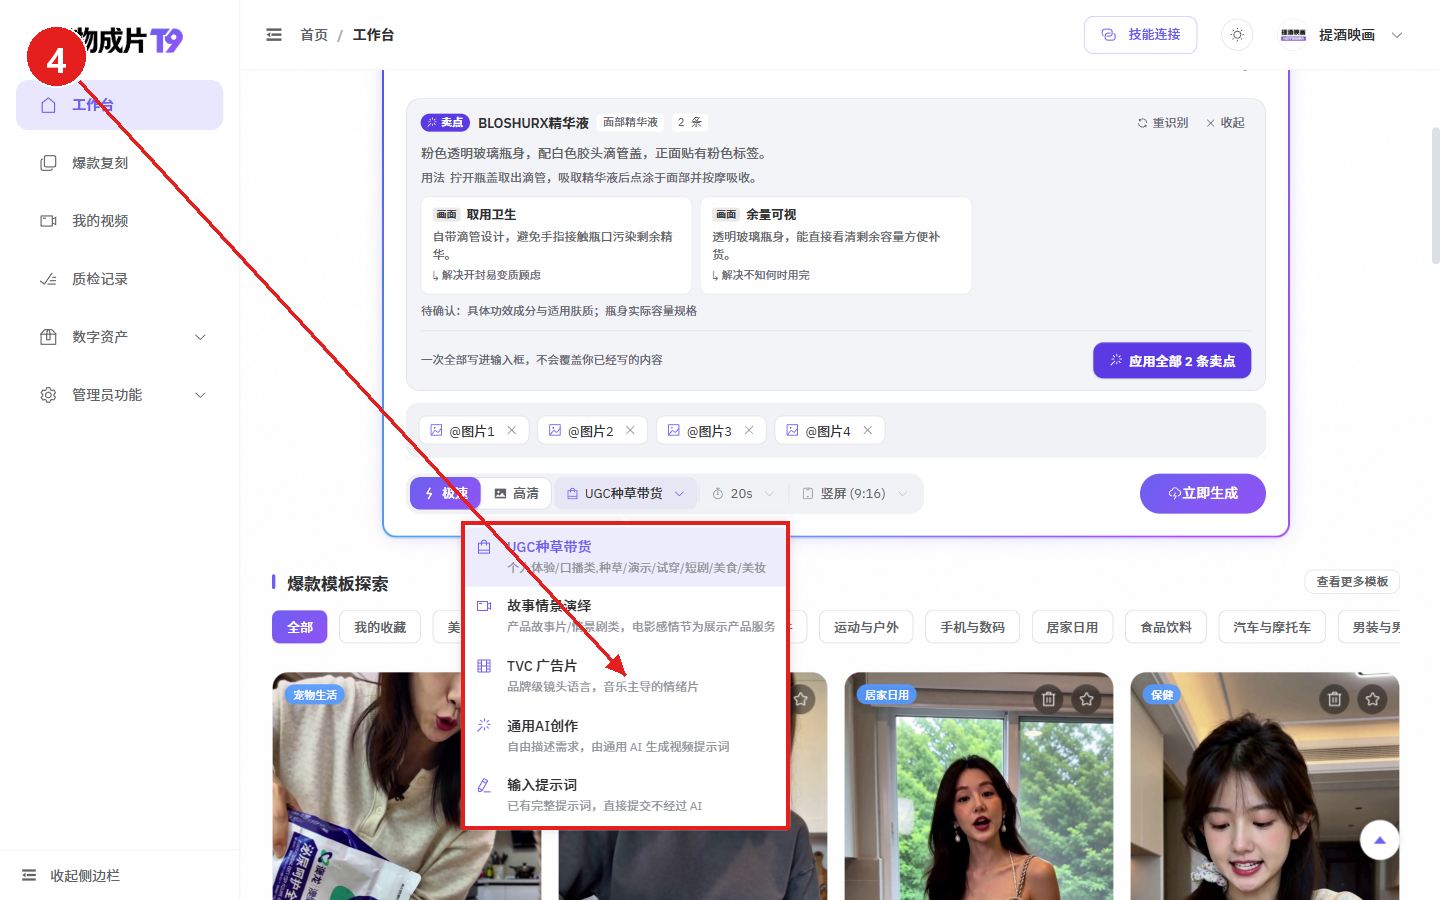Expand the 提酒映画 account dropdown
Screen dimensions: 1440x900
point(1341,35)
